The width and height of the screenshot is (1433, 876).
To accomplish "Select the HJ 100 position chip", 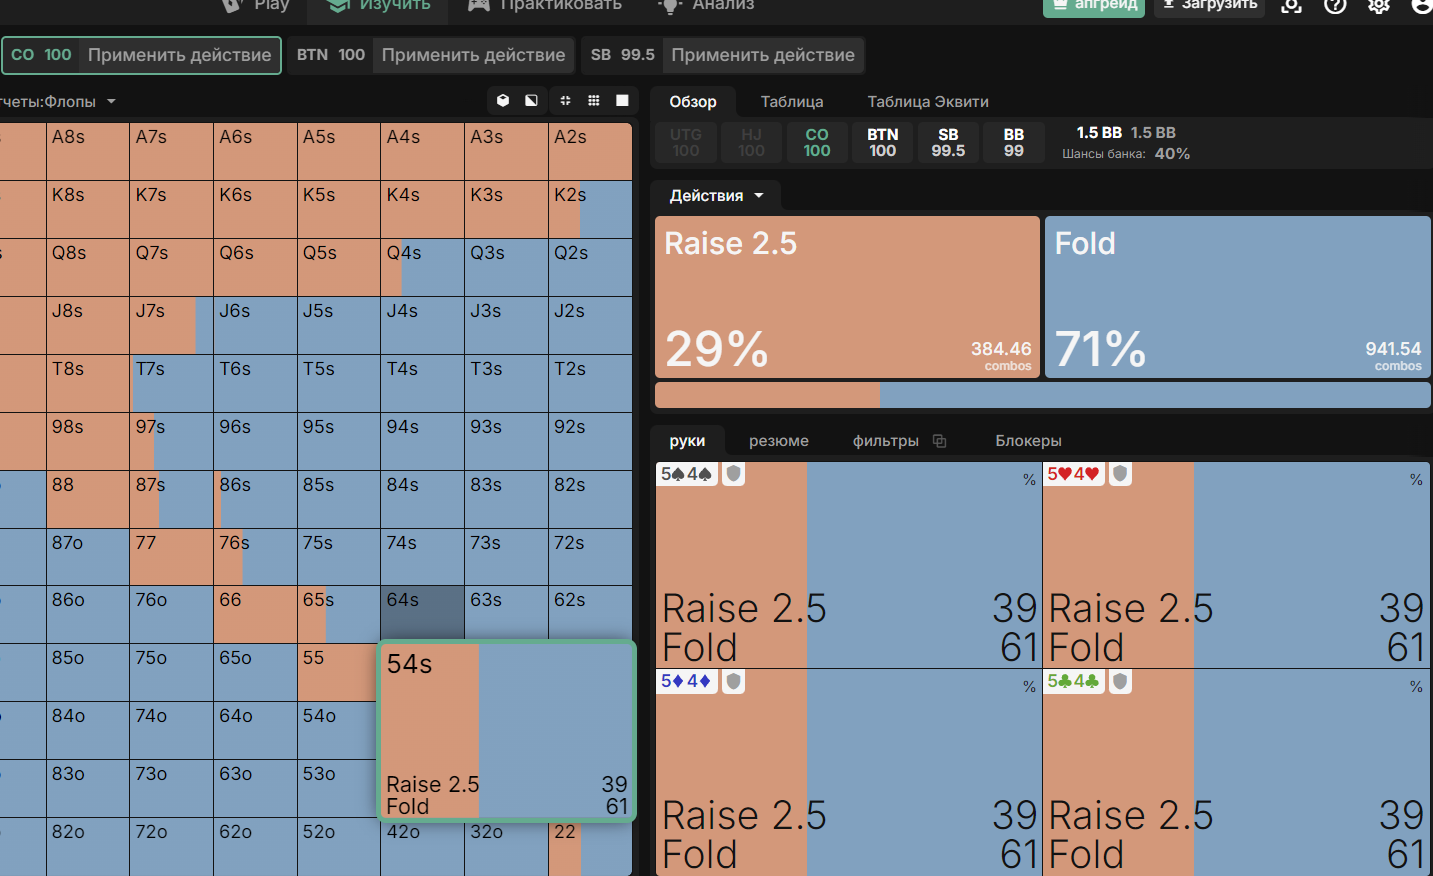I will 751,142.
